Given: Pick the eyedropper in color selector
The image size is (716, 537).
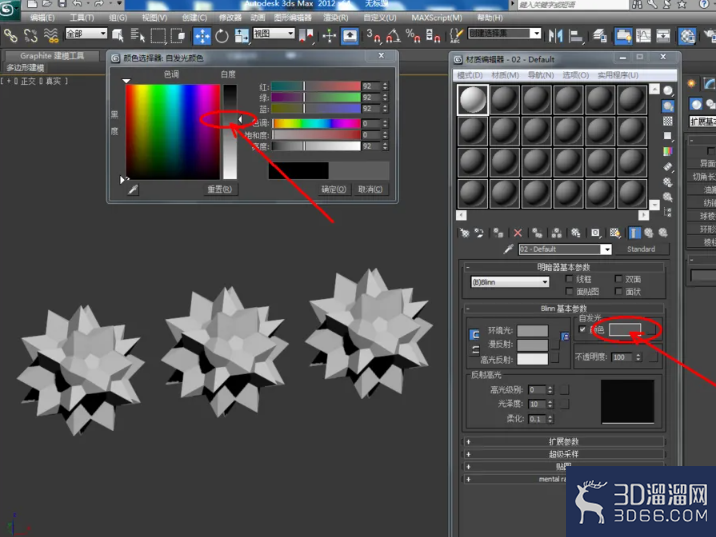Looking at the screenshot, I should click(133, 189).
